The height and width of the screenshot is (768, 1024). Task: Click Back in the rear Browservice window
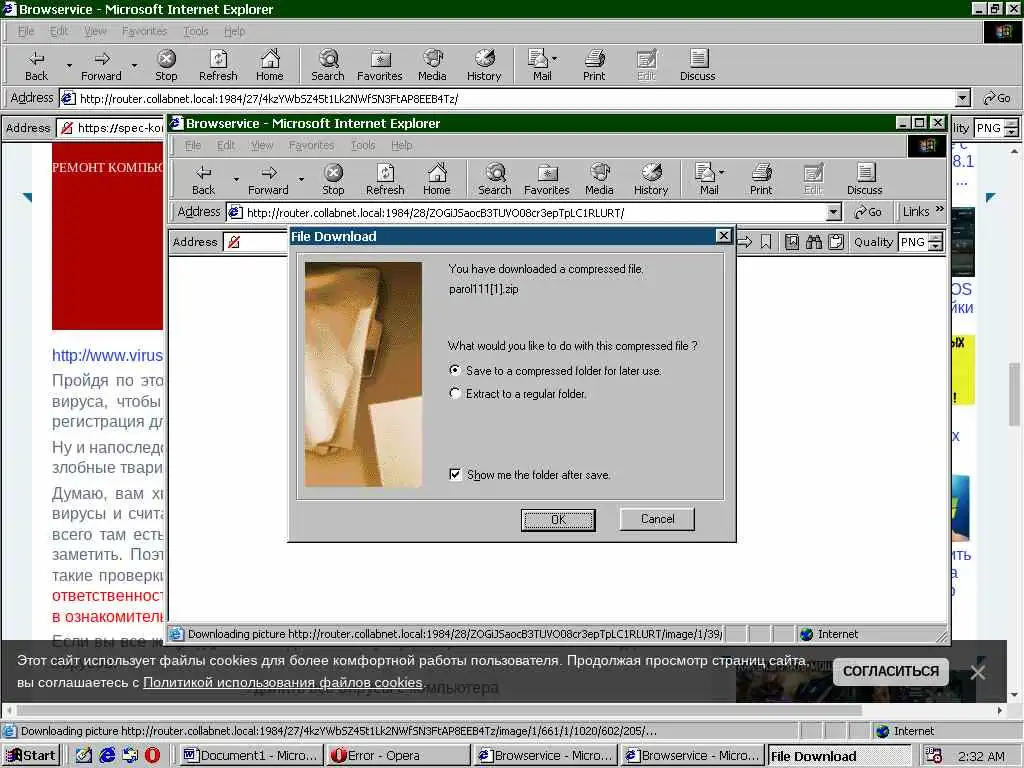tap(37, 65)
